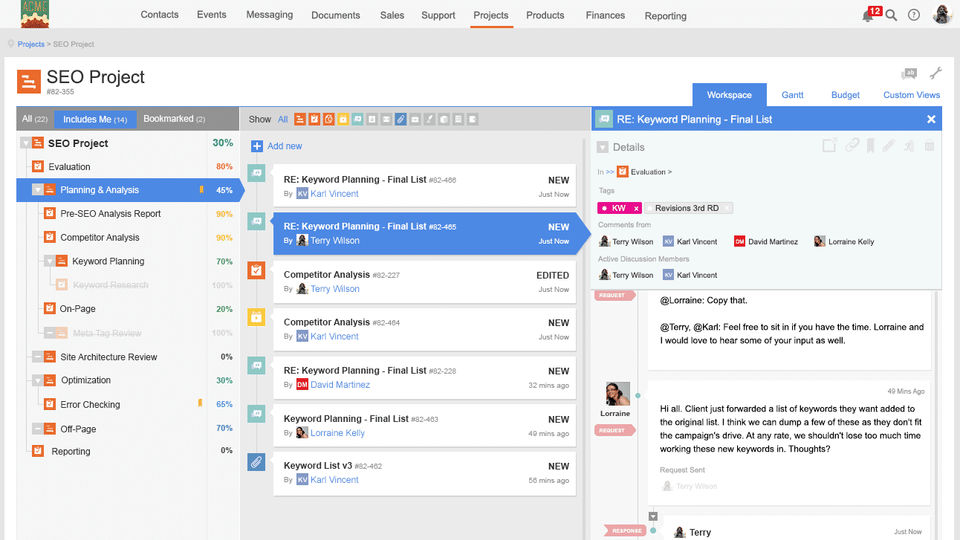Click yellow calendar icon beside Competitor Analysis #82-464
The width and height of the screenshot is (960, 540).
tap(257, 317)
